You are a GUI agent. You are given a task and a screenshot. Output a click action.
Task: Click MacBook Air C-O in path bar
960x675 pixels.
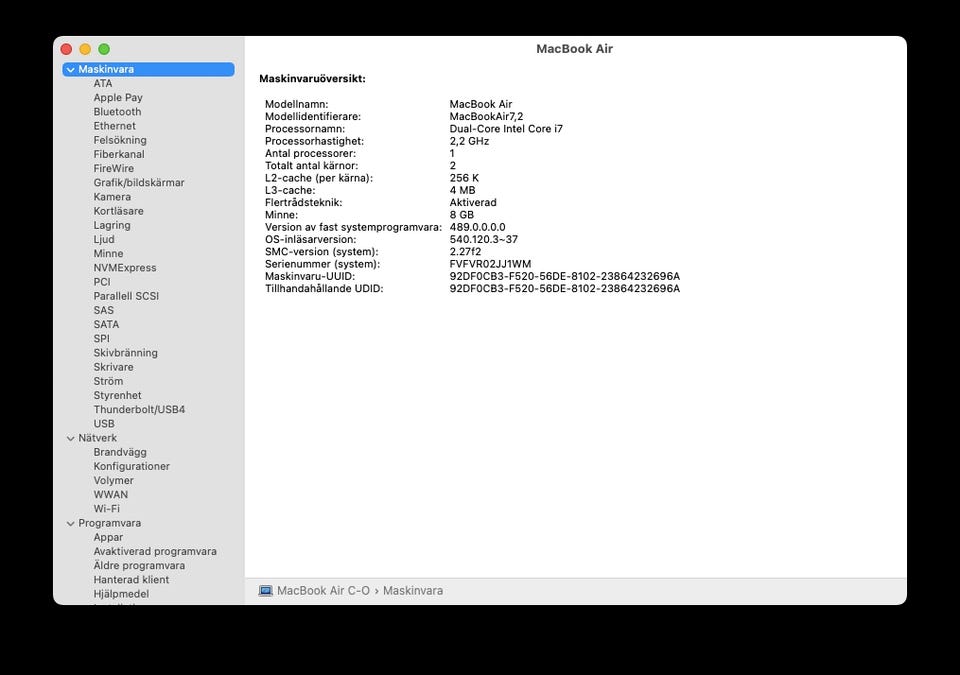pyautogui.click(x=323, y=590)
